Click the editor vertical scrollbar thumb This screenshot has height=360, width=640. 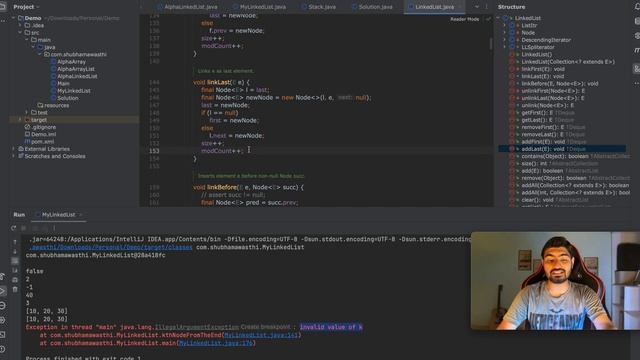pos(491,43)
